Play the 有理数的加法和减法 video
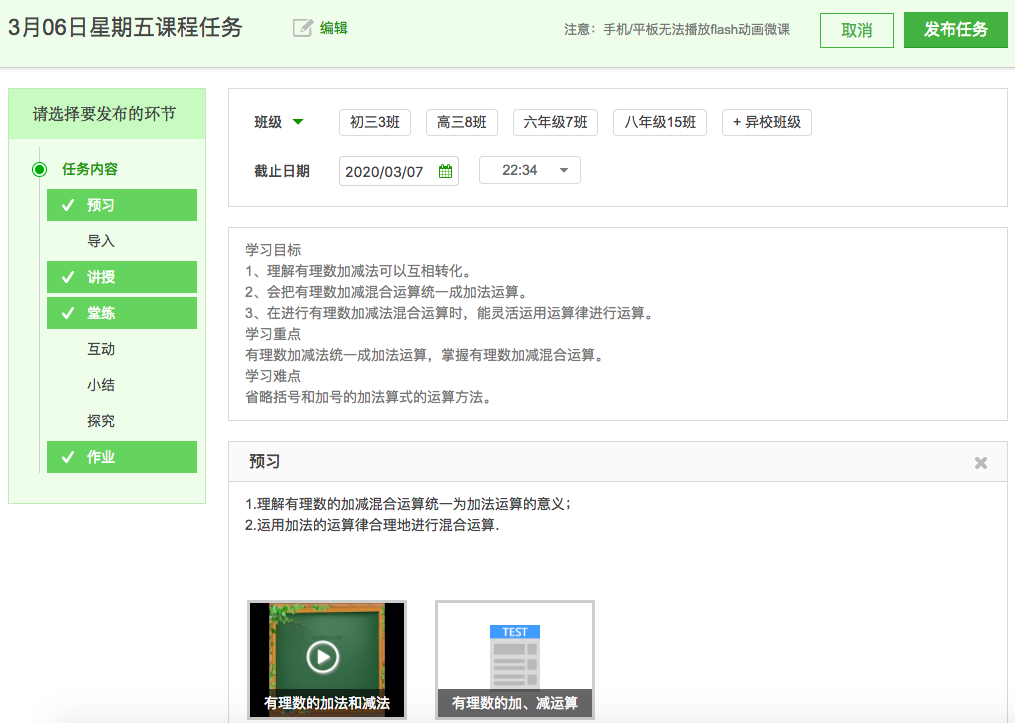 327,660
